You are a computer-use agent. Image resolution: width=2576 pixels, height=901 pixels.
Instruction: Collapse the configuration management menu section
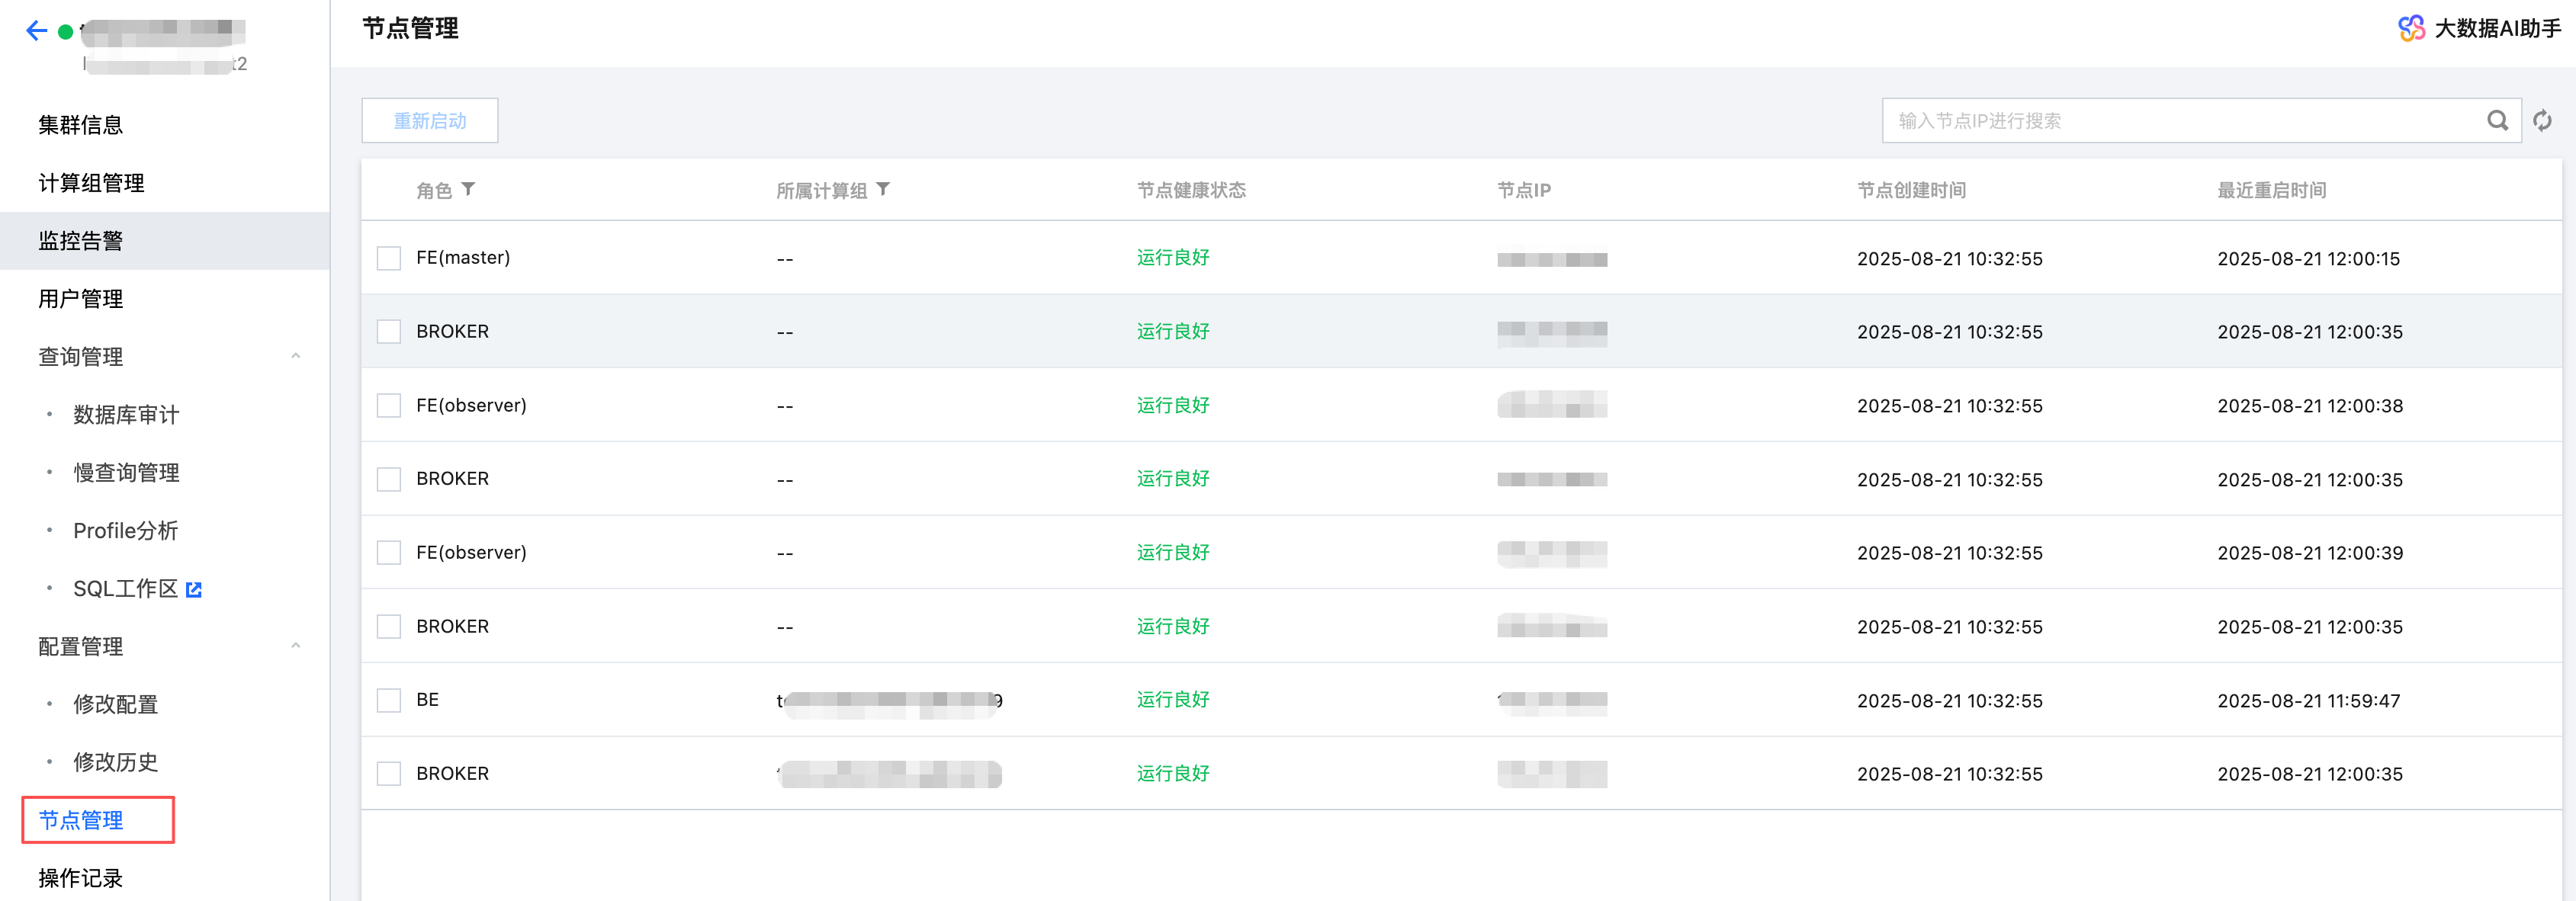(x=295, y=646)
